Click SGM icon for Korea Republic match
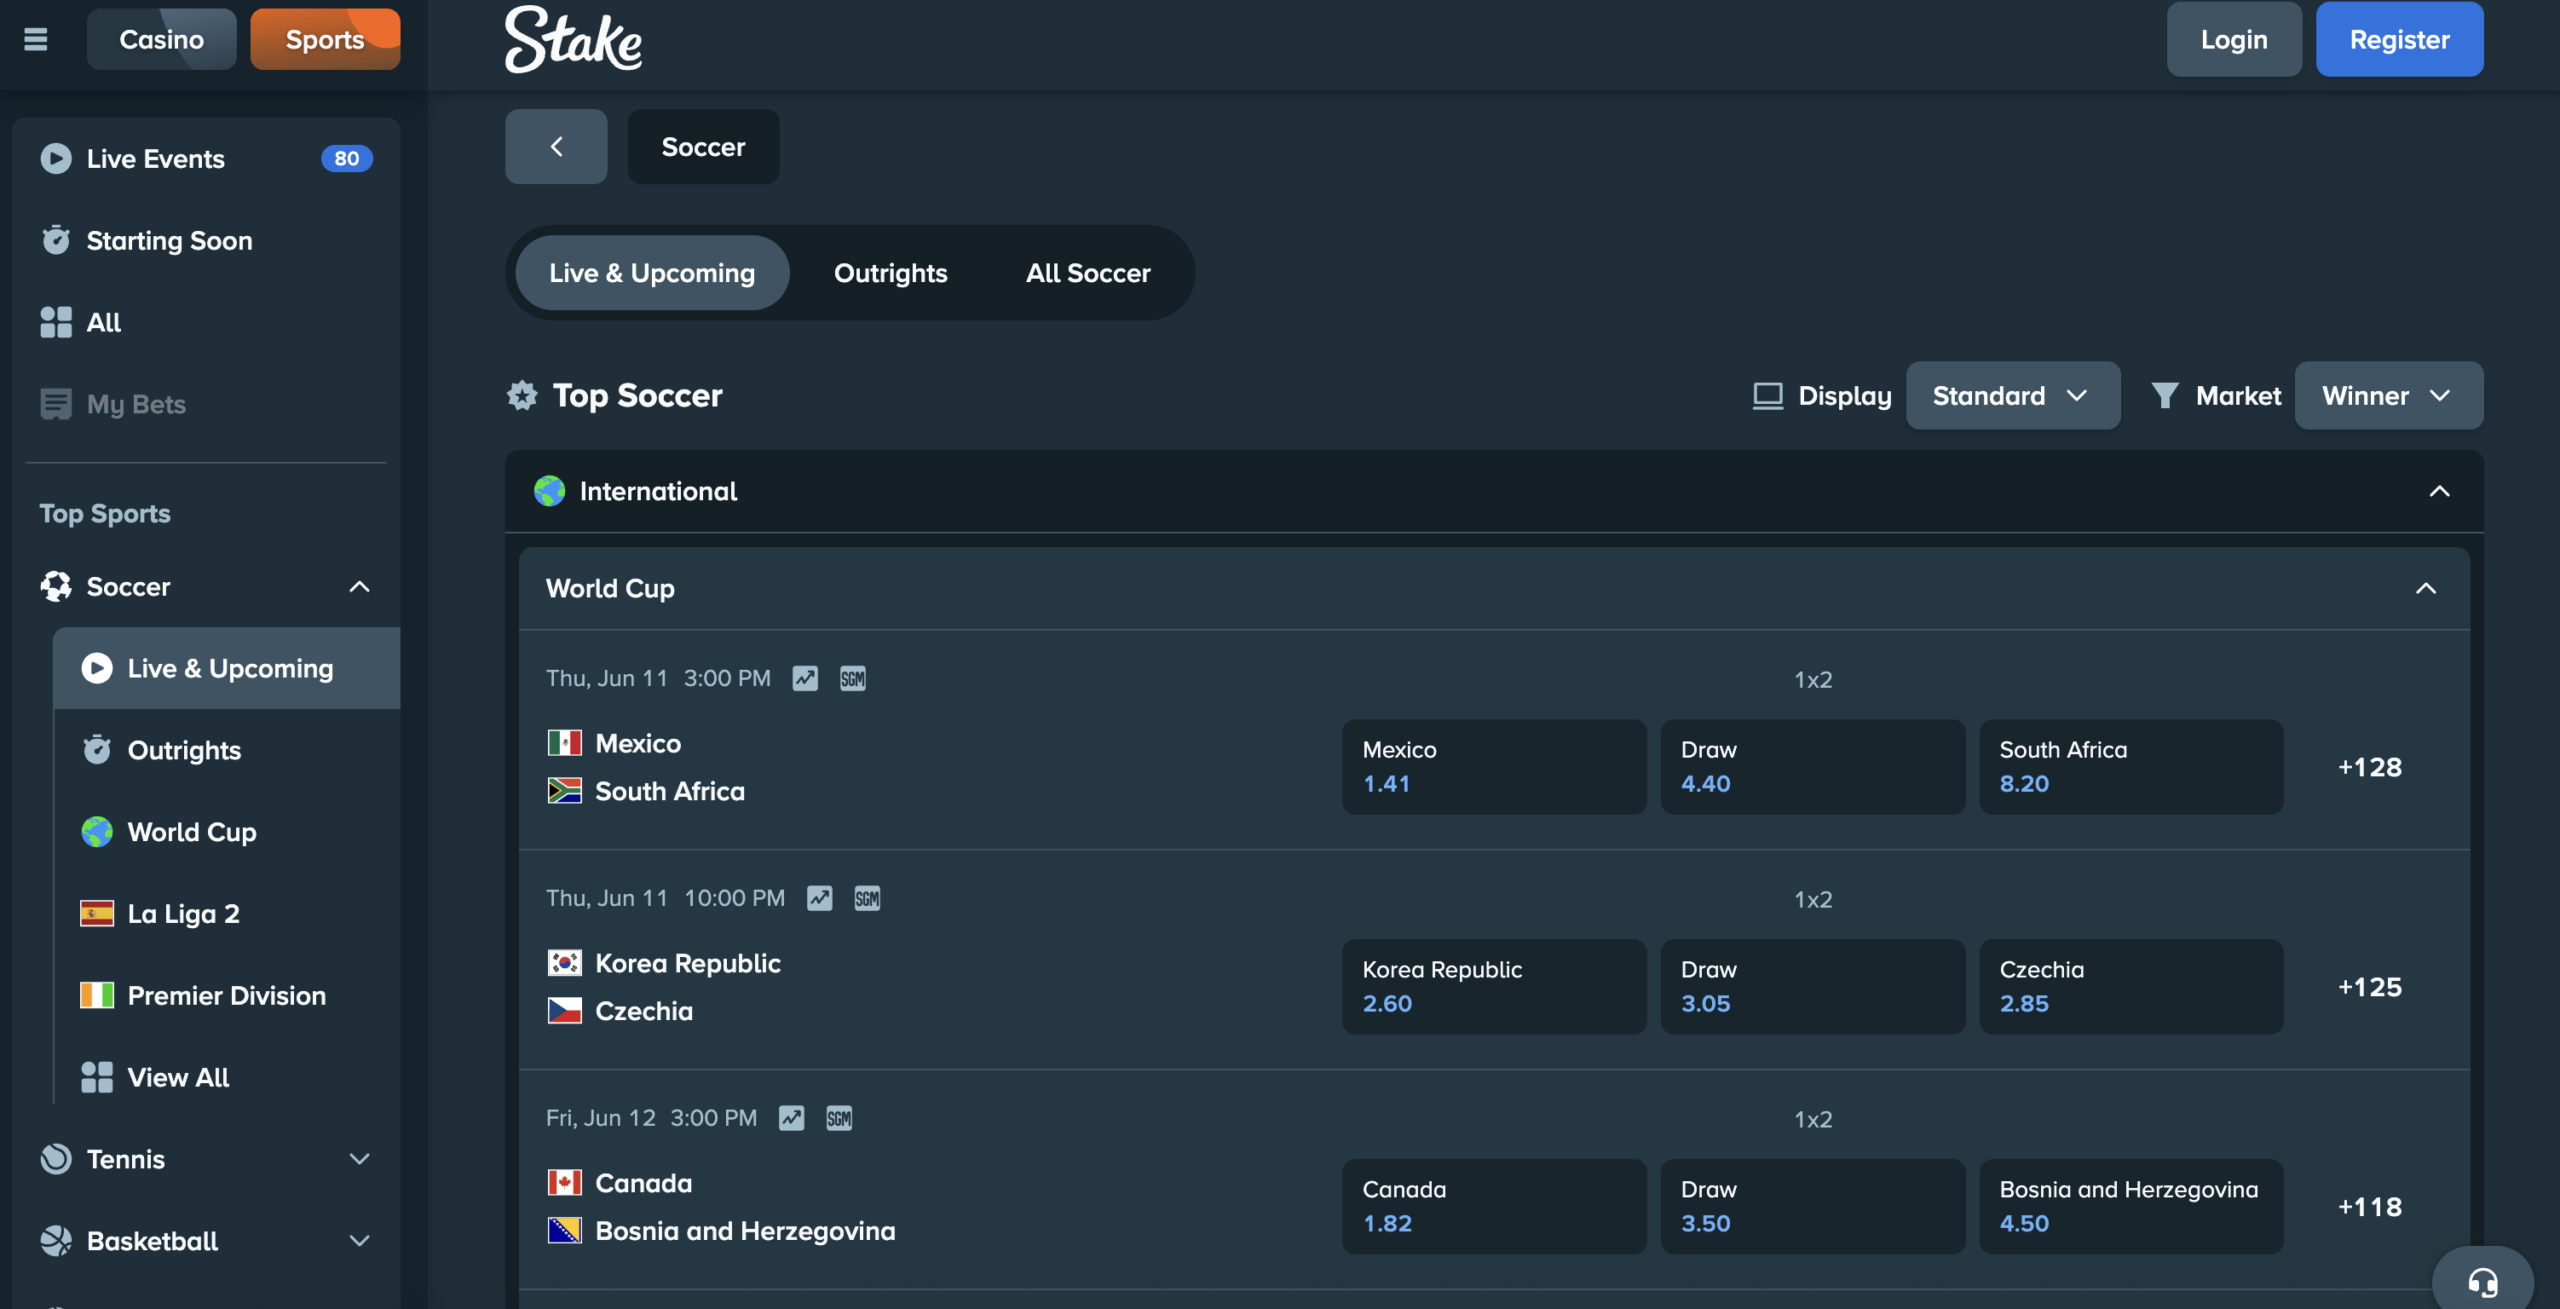 867,898
